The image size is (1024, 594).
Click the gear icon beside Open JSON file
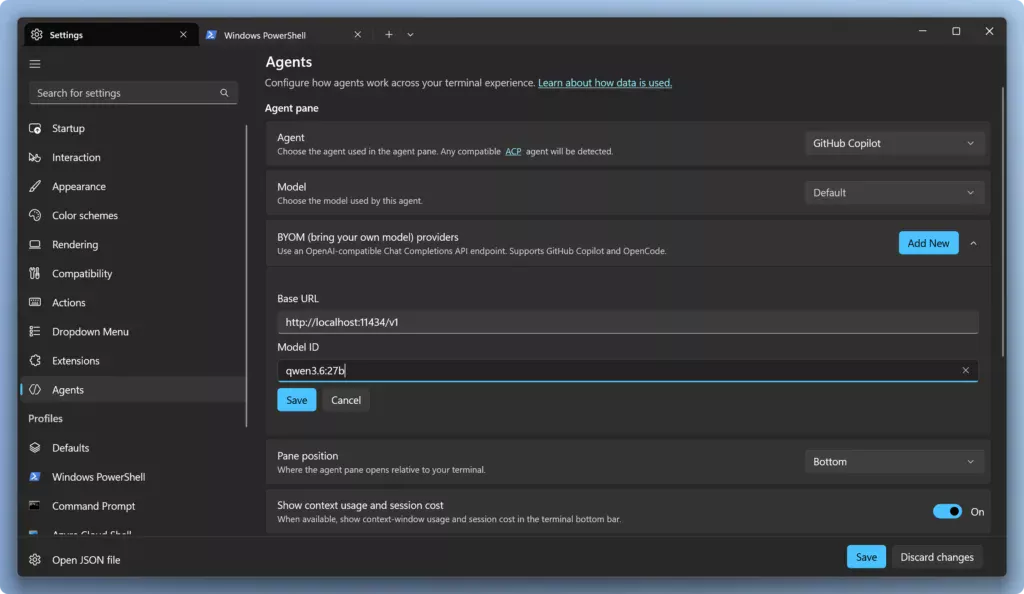[x=35, y=560]
